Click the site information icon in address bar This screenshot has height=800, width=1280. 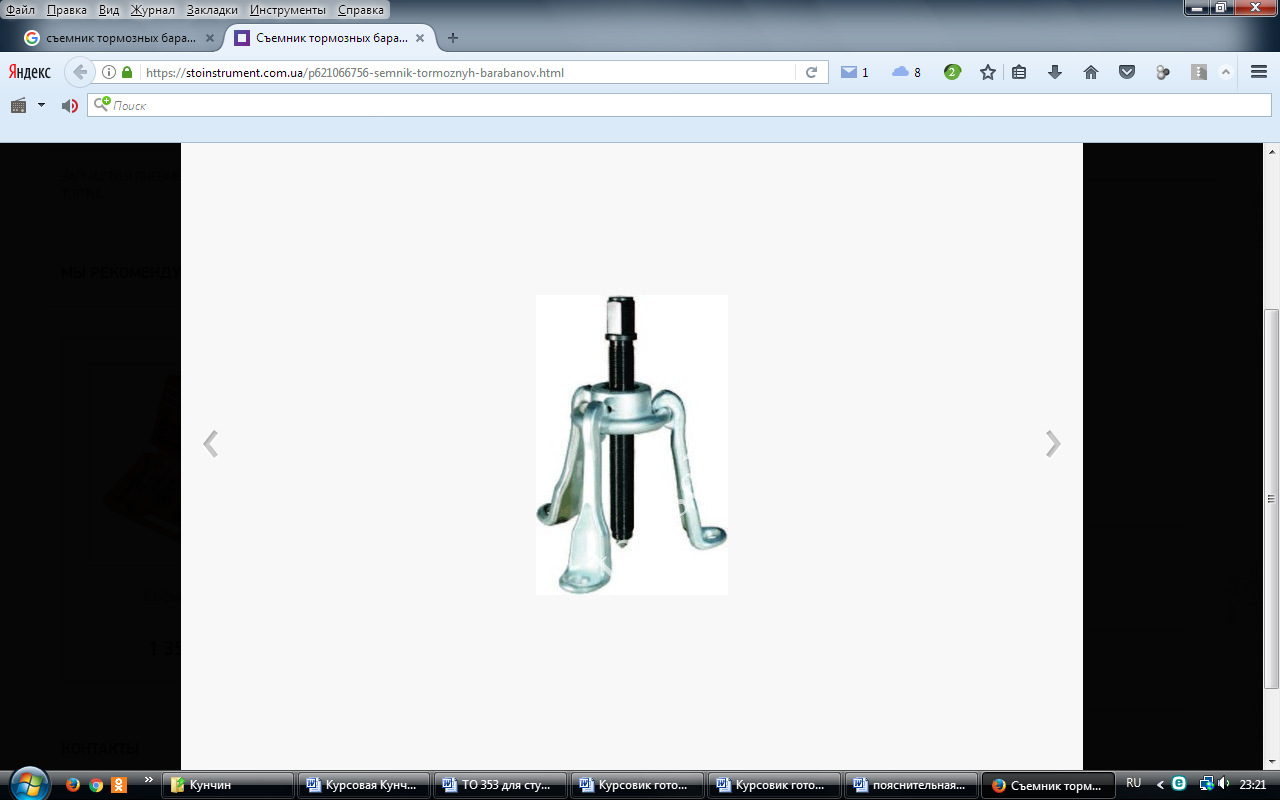[x=110, y=72]
